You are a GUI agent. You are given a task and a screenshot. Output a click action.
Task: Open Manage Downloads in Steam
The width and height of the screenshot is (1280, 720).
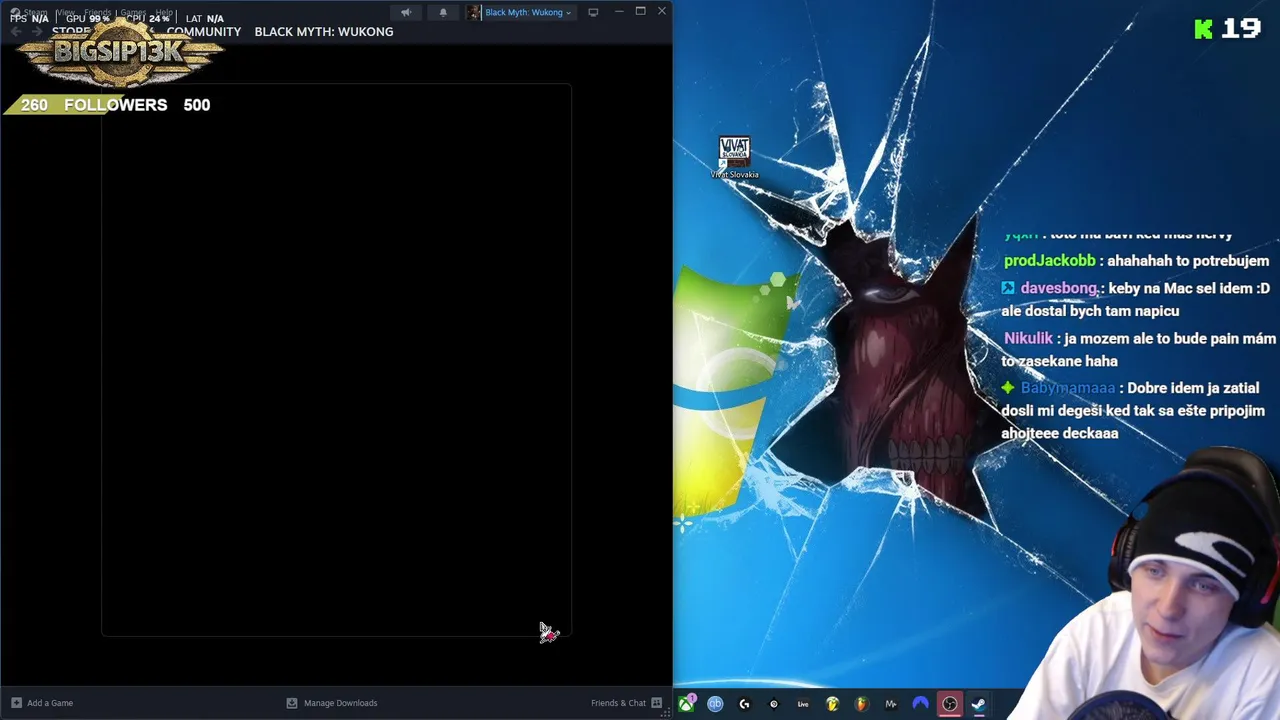(332, 703)
